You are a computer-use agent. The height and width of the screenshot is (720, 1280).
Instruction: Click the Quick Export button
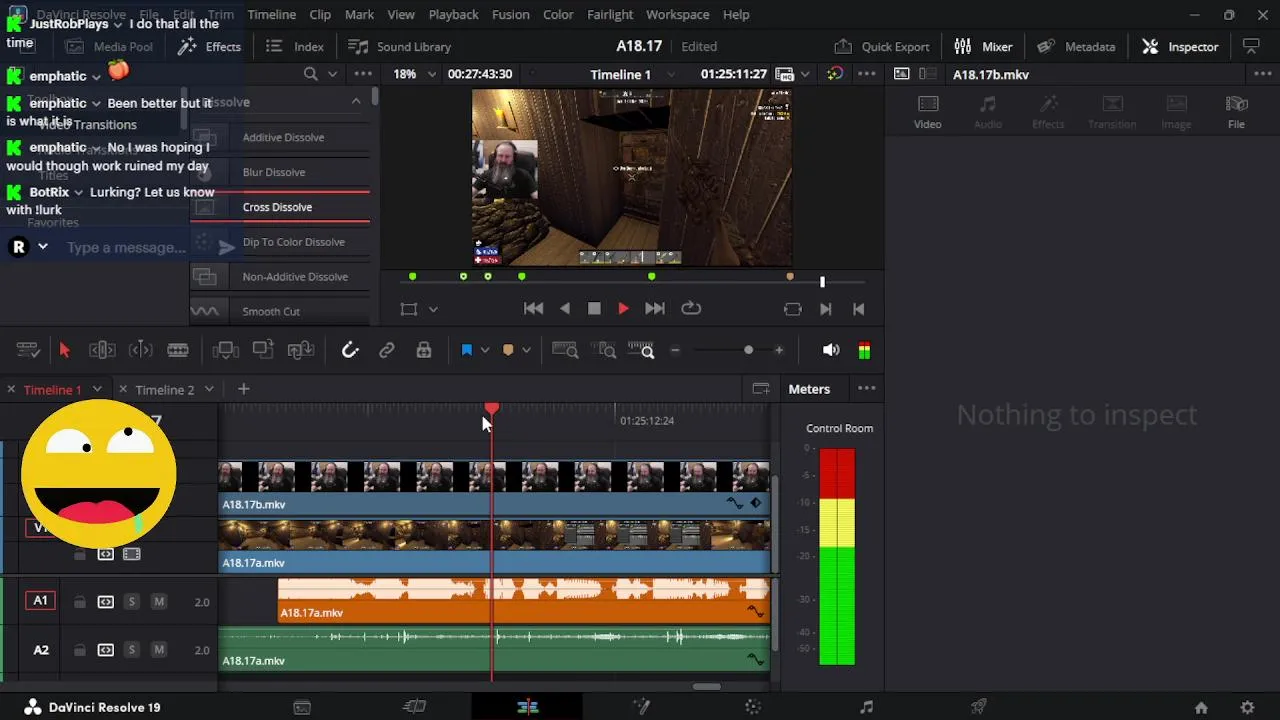(882, 47)
